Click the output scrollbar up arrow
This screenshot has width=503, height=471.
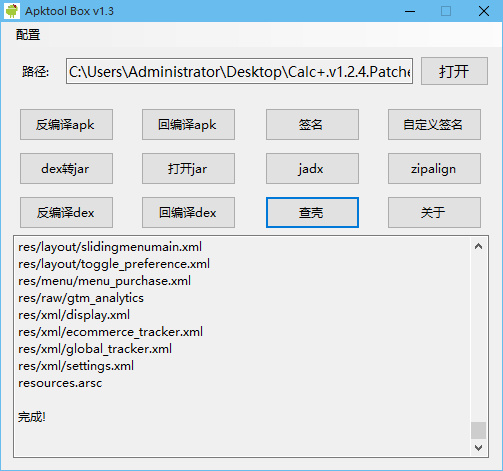point(478,246)
